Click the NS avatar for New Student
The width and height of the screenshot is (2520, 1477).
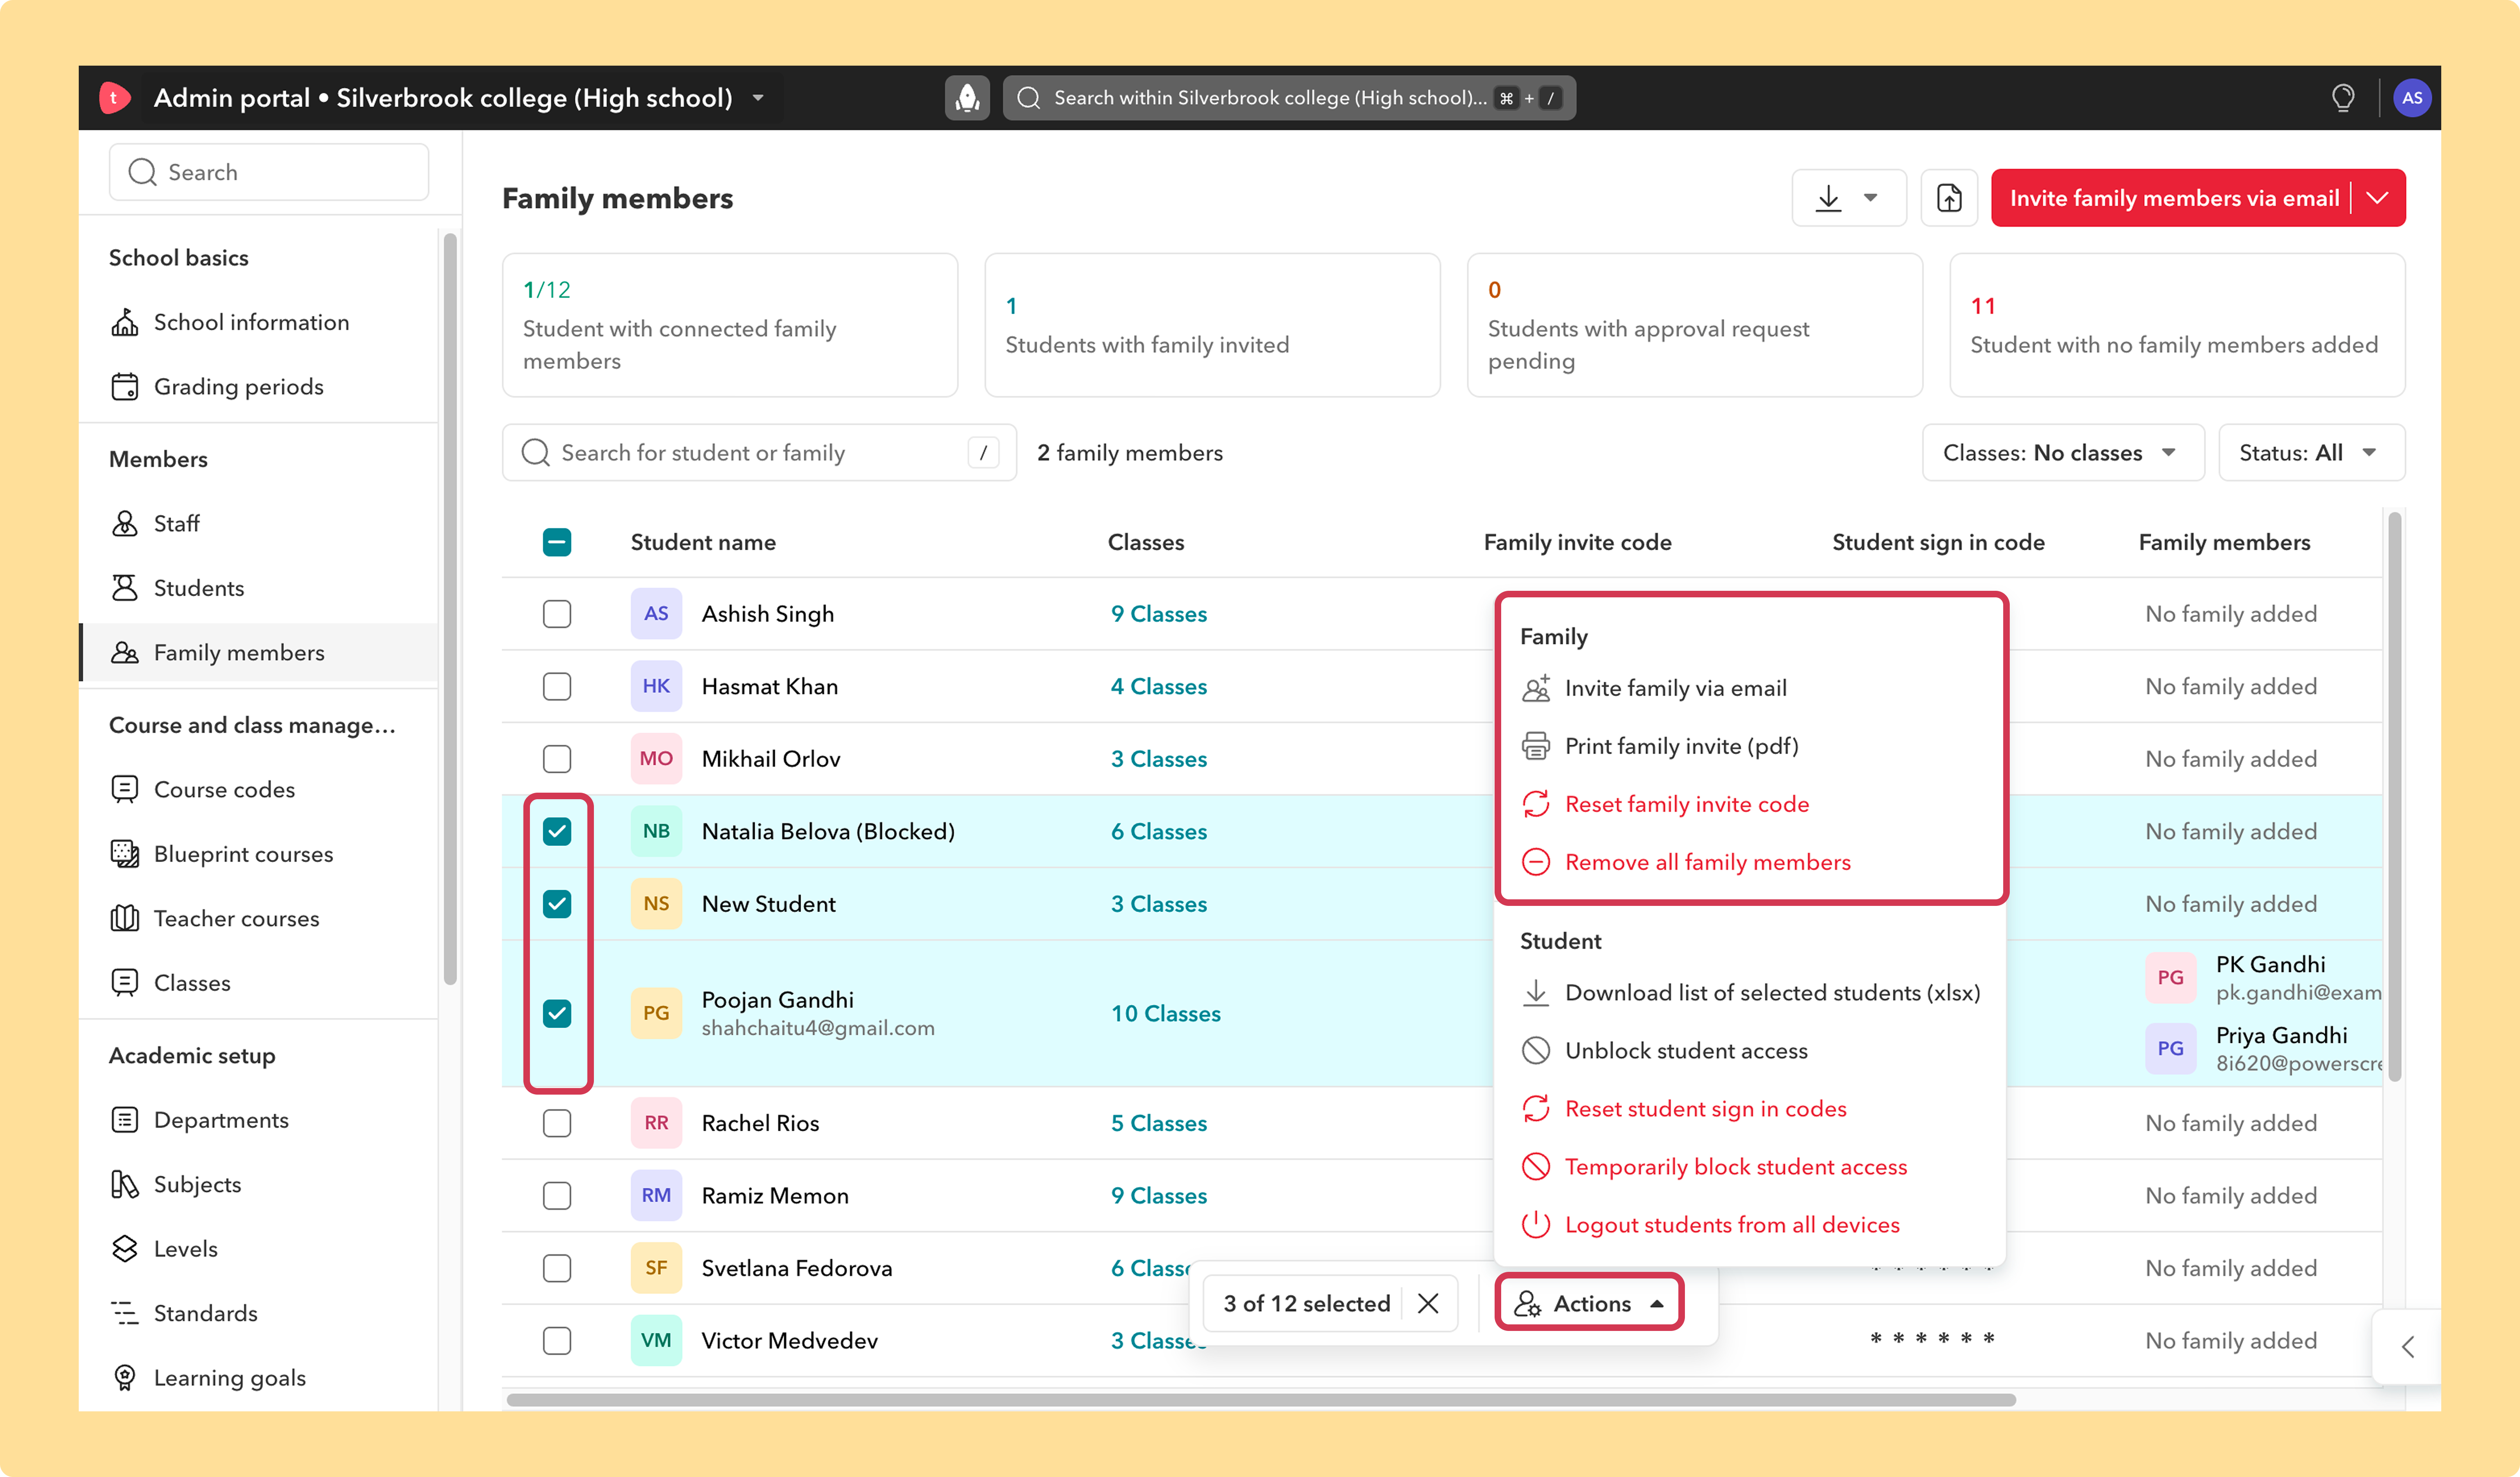pyautogui.click(x=656, y=903)
